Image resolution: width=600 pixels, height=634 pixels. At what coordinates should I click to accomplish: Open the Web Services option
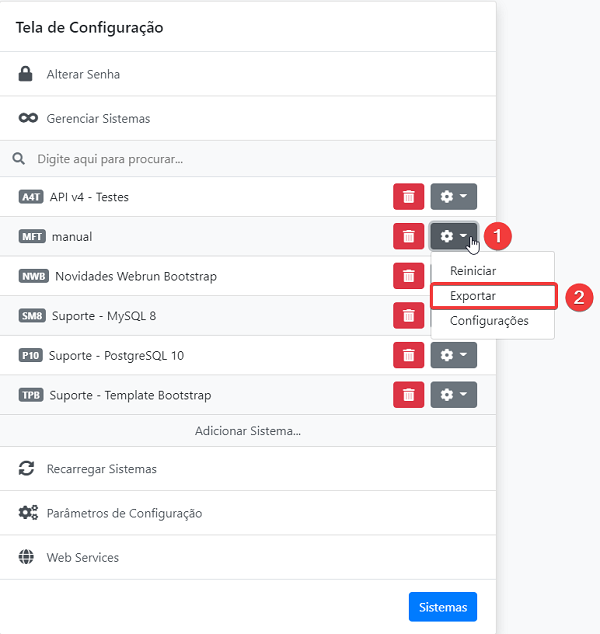(82, 557)
